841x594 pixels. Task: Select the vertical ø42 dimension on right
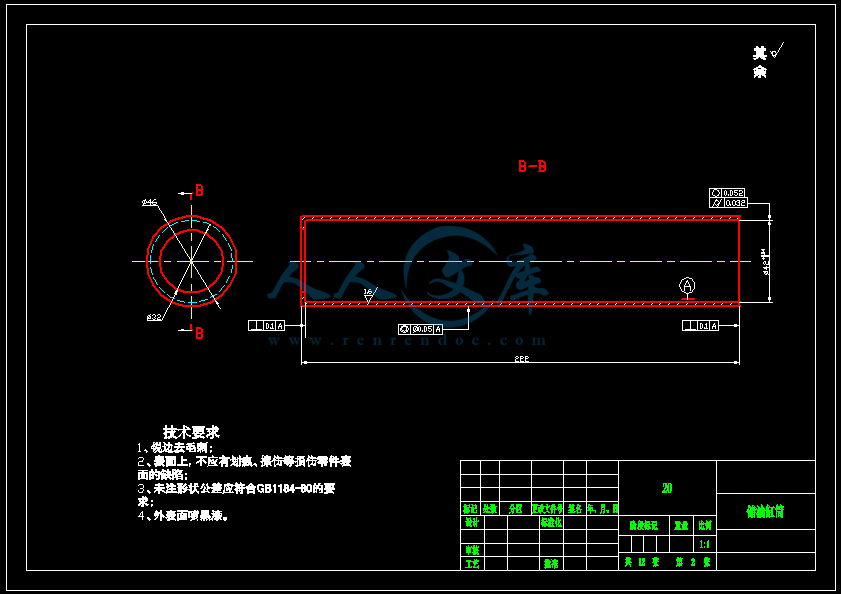765,262
